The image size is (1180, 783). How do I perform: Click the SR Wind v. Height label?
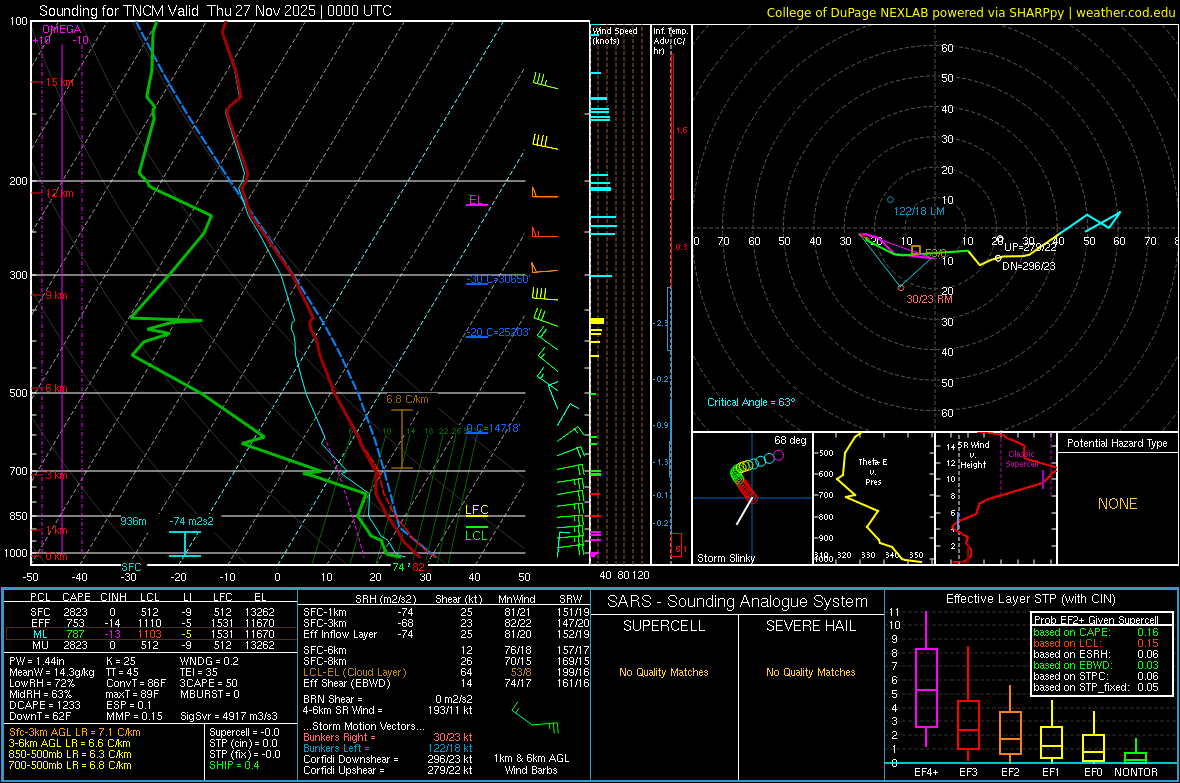973,455
